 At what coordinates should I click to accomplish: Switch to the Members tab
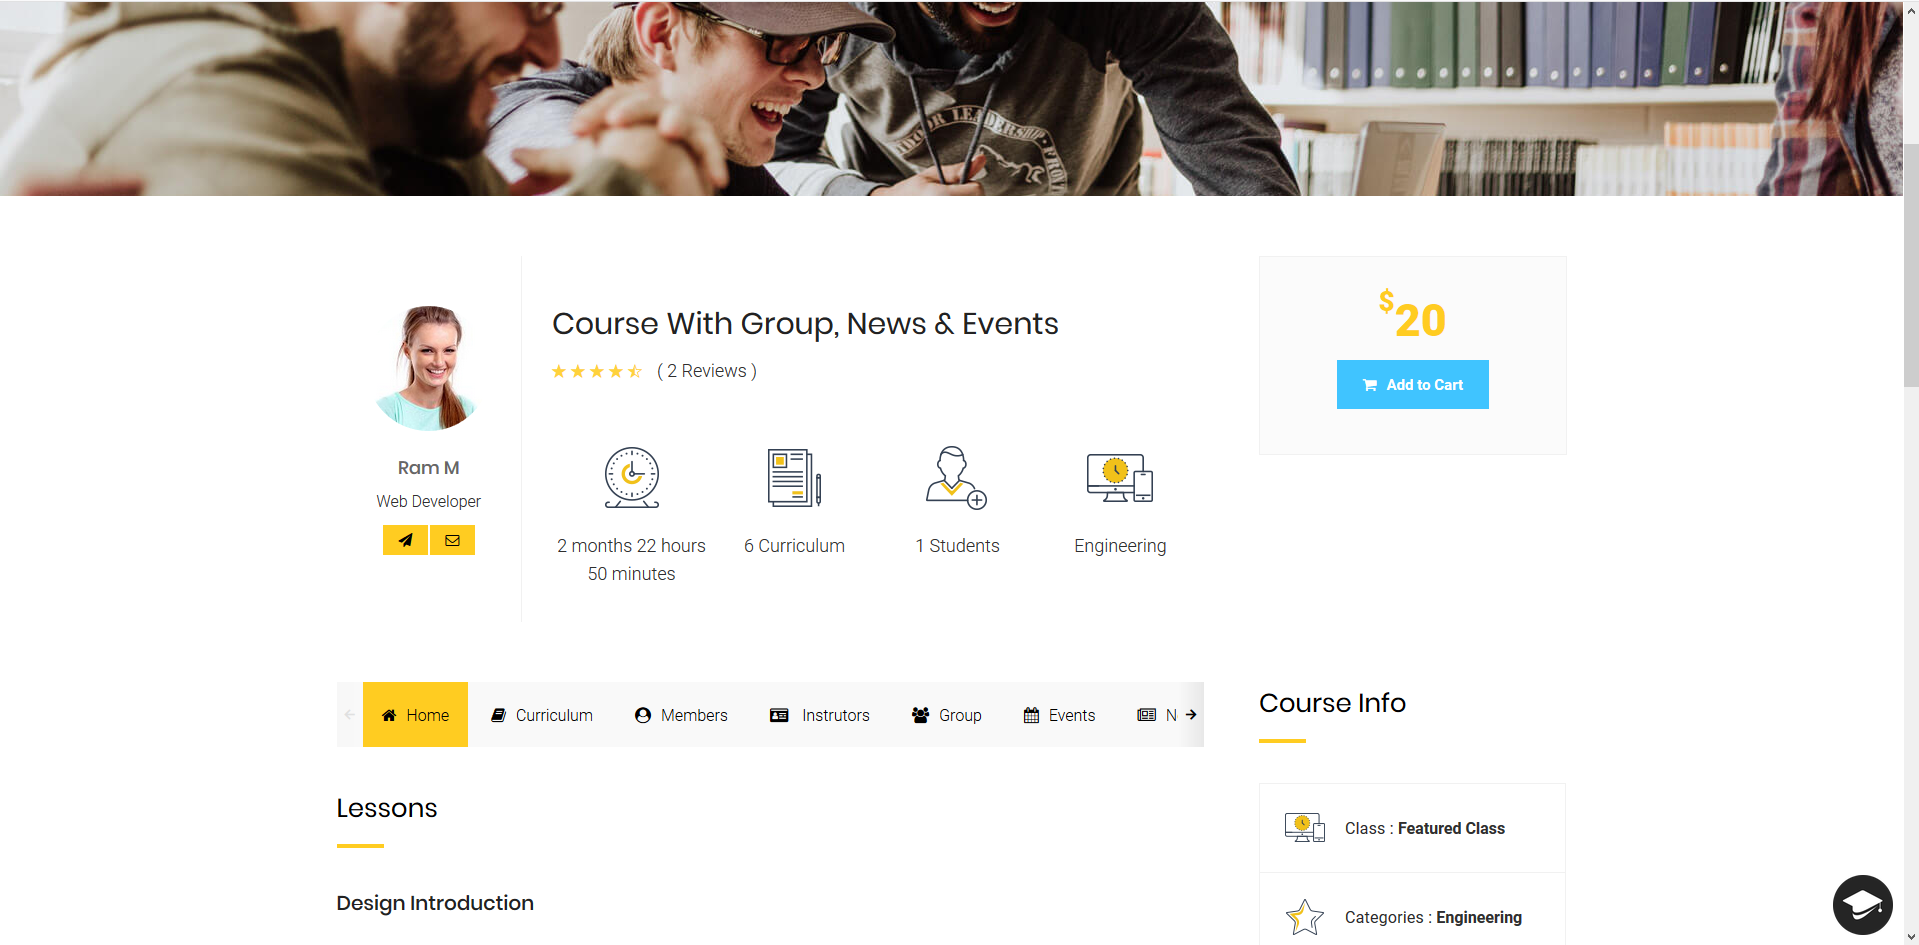(681, 715)
